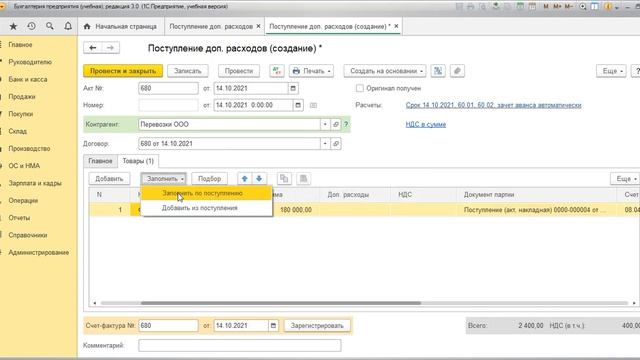Screen dimensions: 640x360
Task: Open Покупки section in sidebar
Action: pos(21,114)
